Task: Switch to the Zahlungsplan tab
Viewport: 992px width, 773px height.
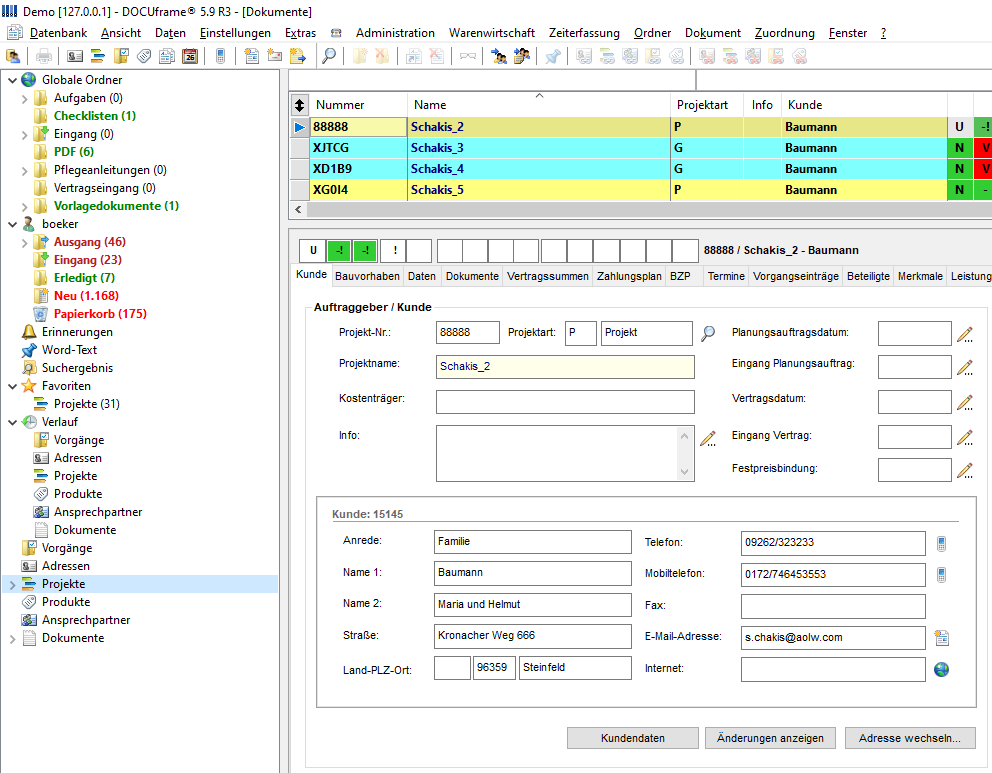Action: [629, 276]
